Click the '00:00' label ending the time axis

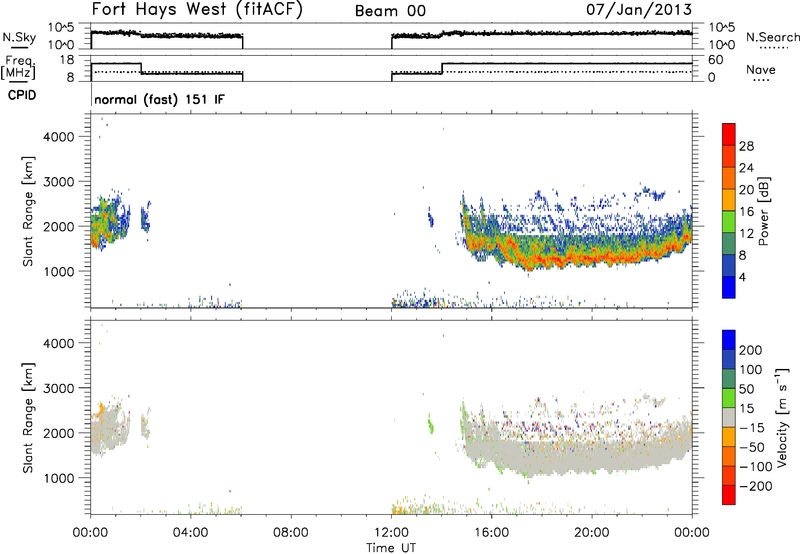tap(692, 533)
